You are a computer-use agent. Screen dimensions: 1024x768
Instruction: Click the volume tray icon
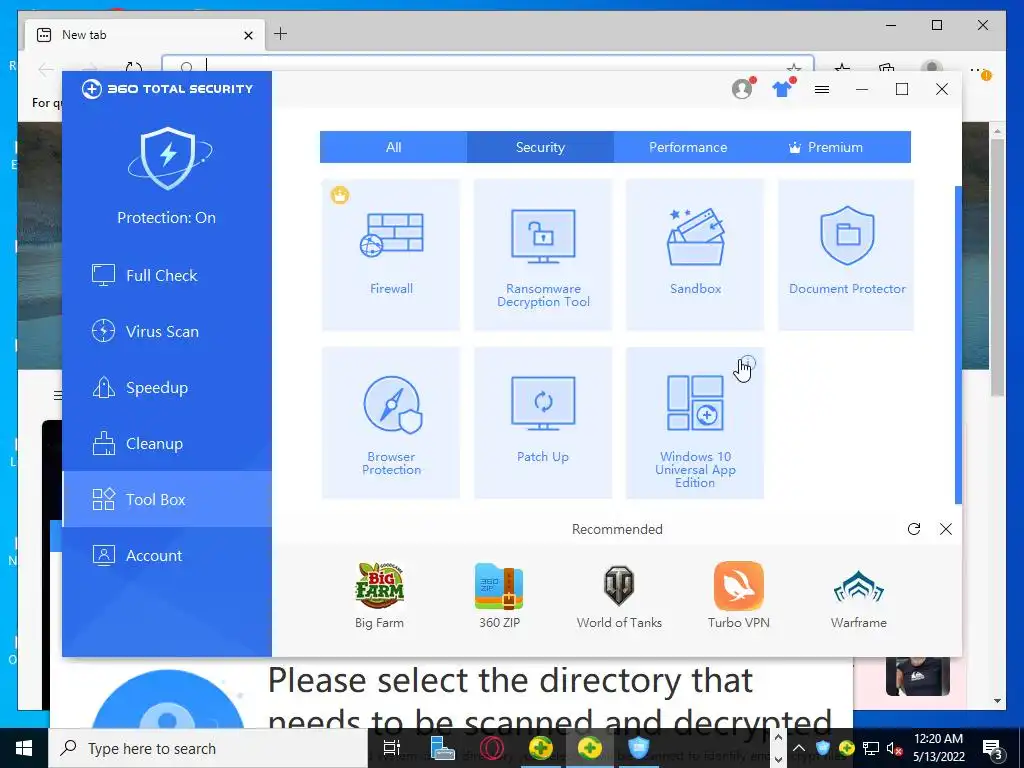(894, 748)
